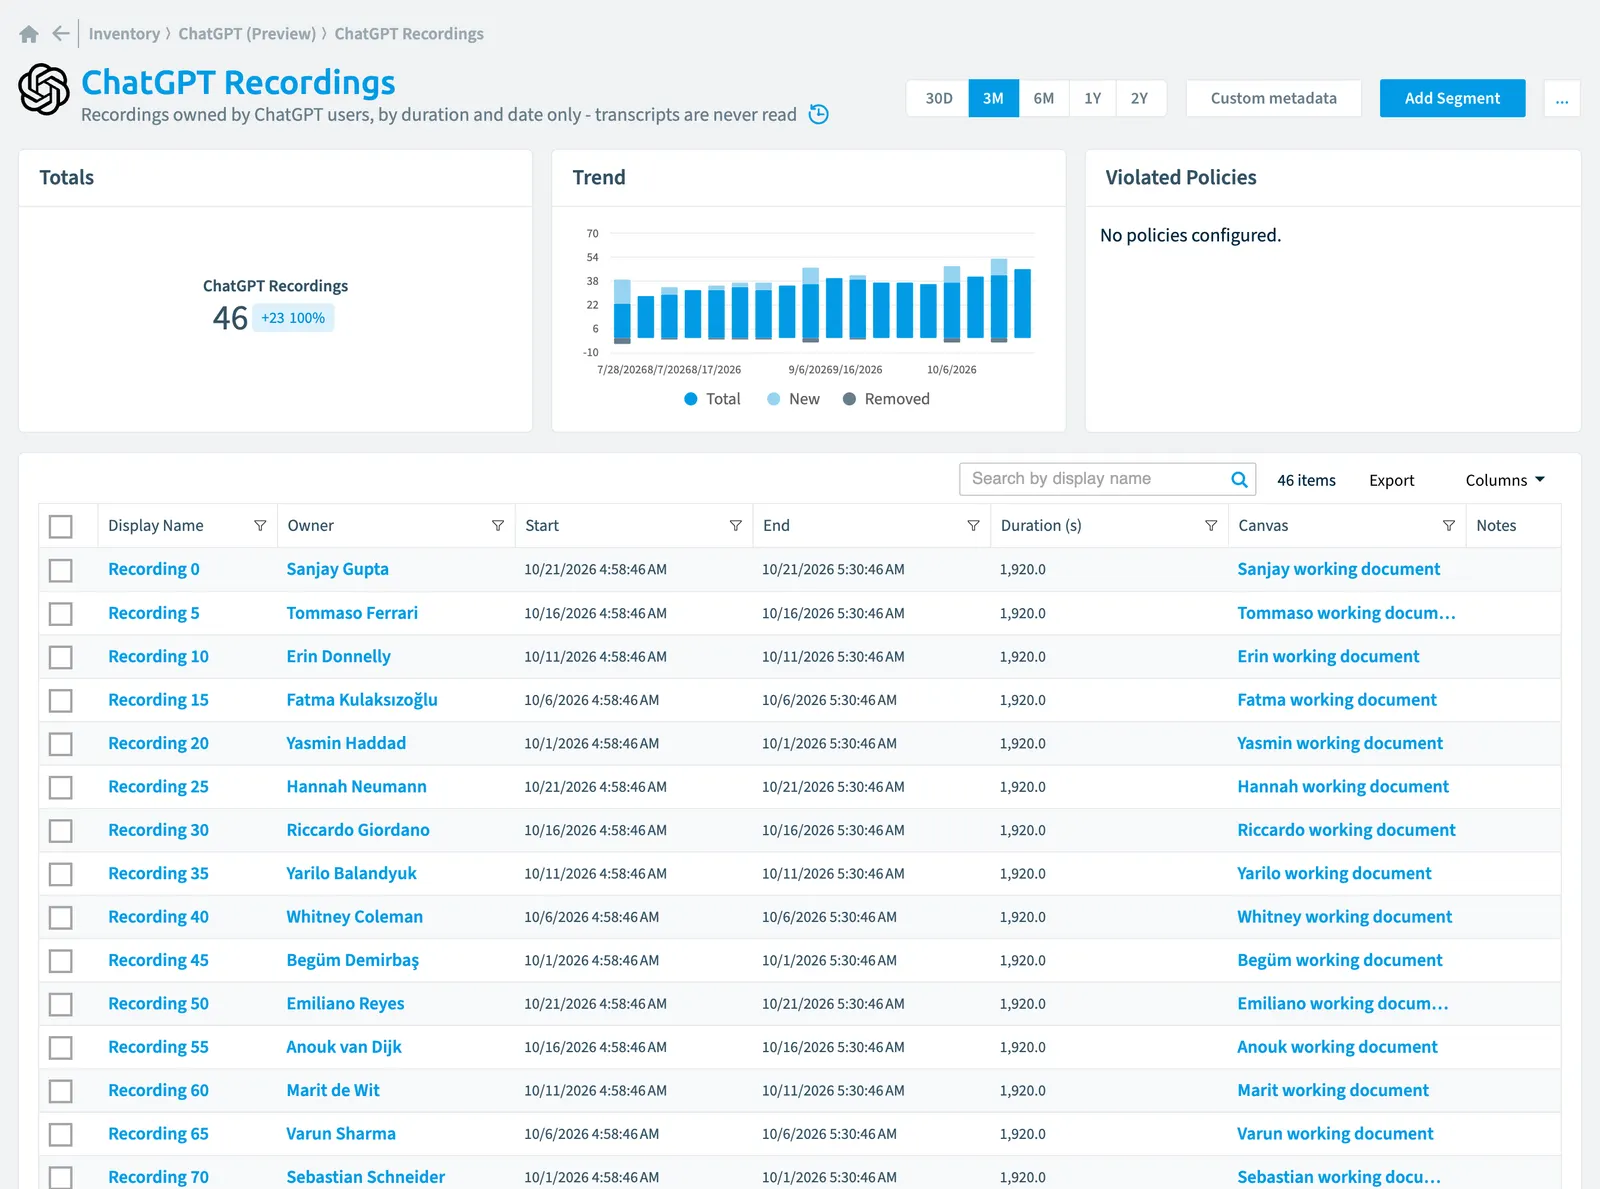Go to the home icon
The image size is (1600, 1189).
(x=29, y=34)
